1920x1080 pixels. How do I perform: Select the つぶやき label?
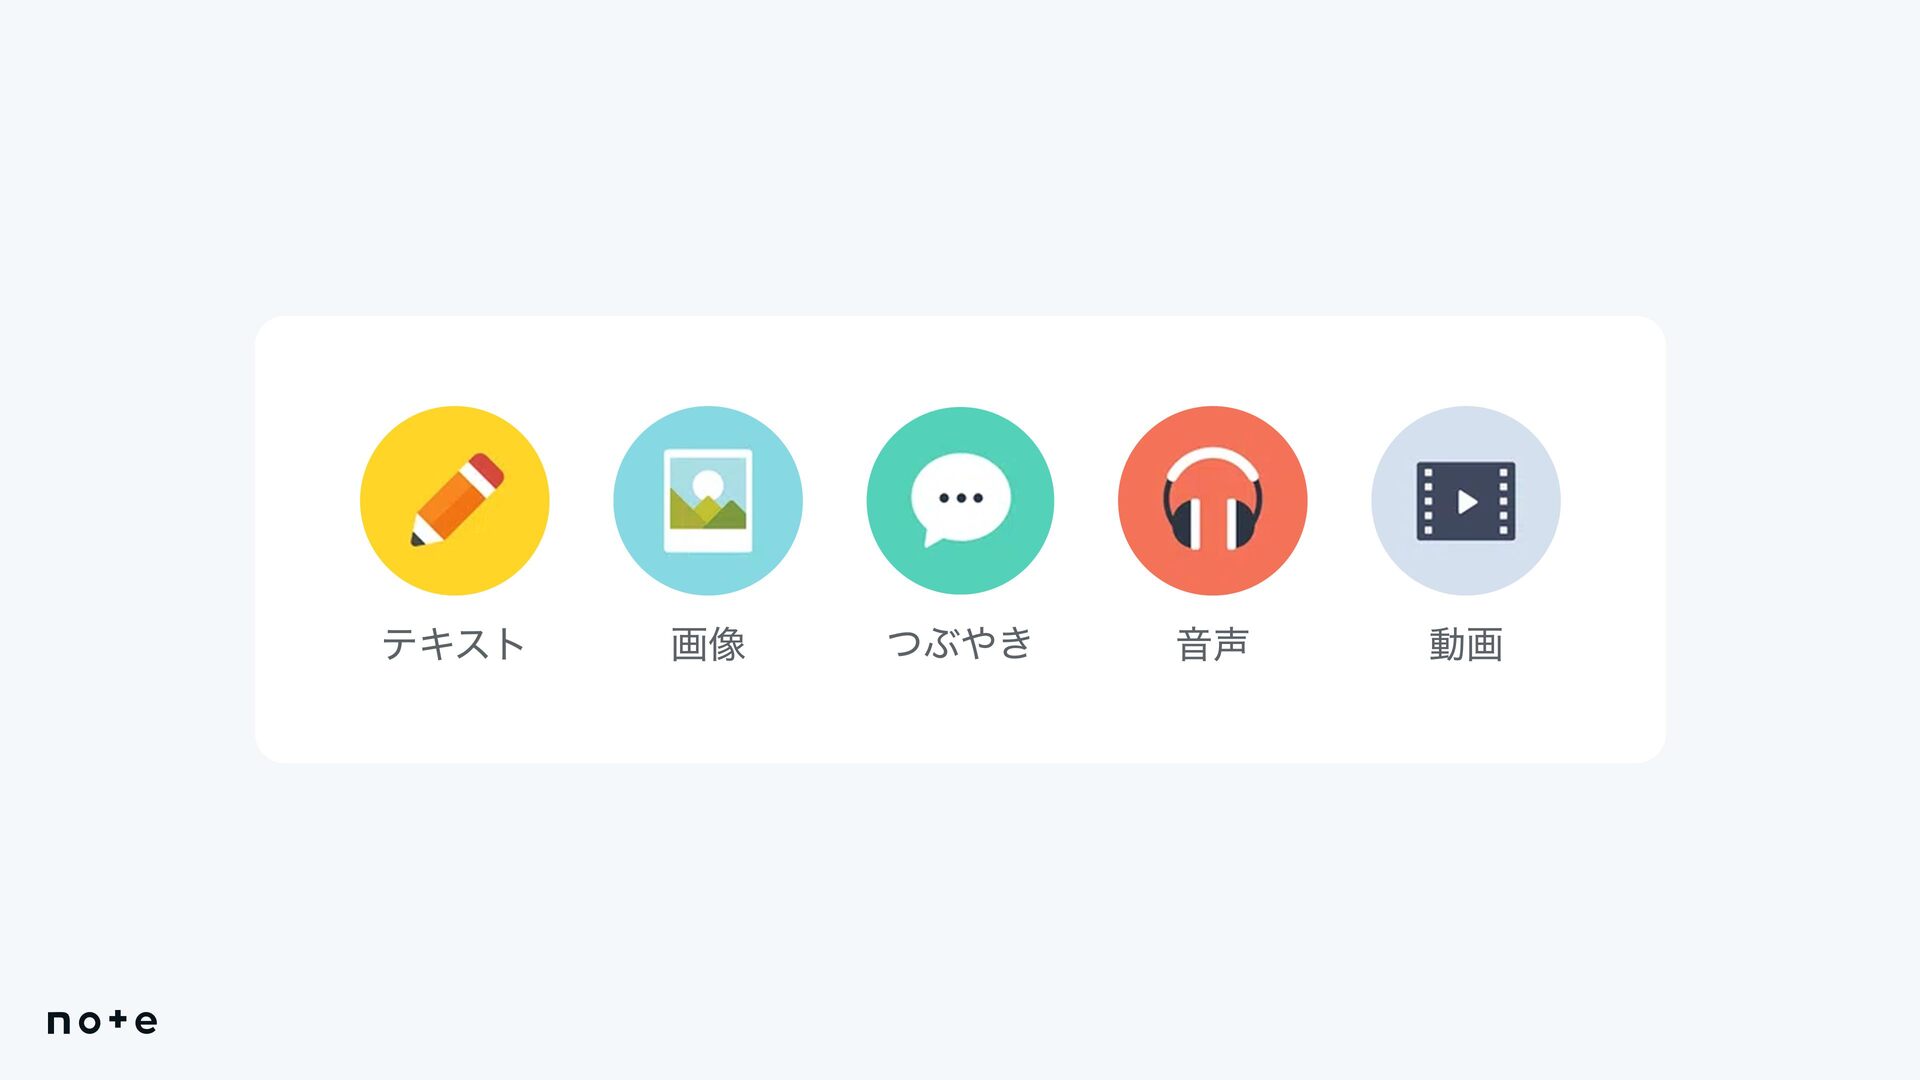click(960, 642)
